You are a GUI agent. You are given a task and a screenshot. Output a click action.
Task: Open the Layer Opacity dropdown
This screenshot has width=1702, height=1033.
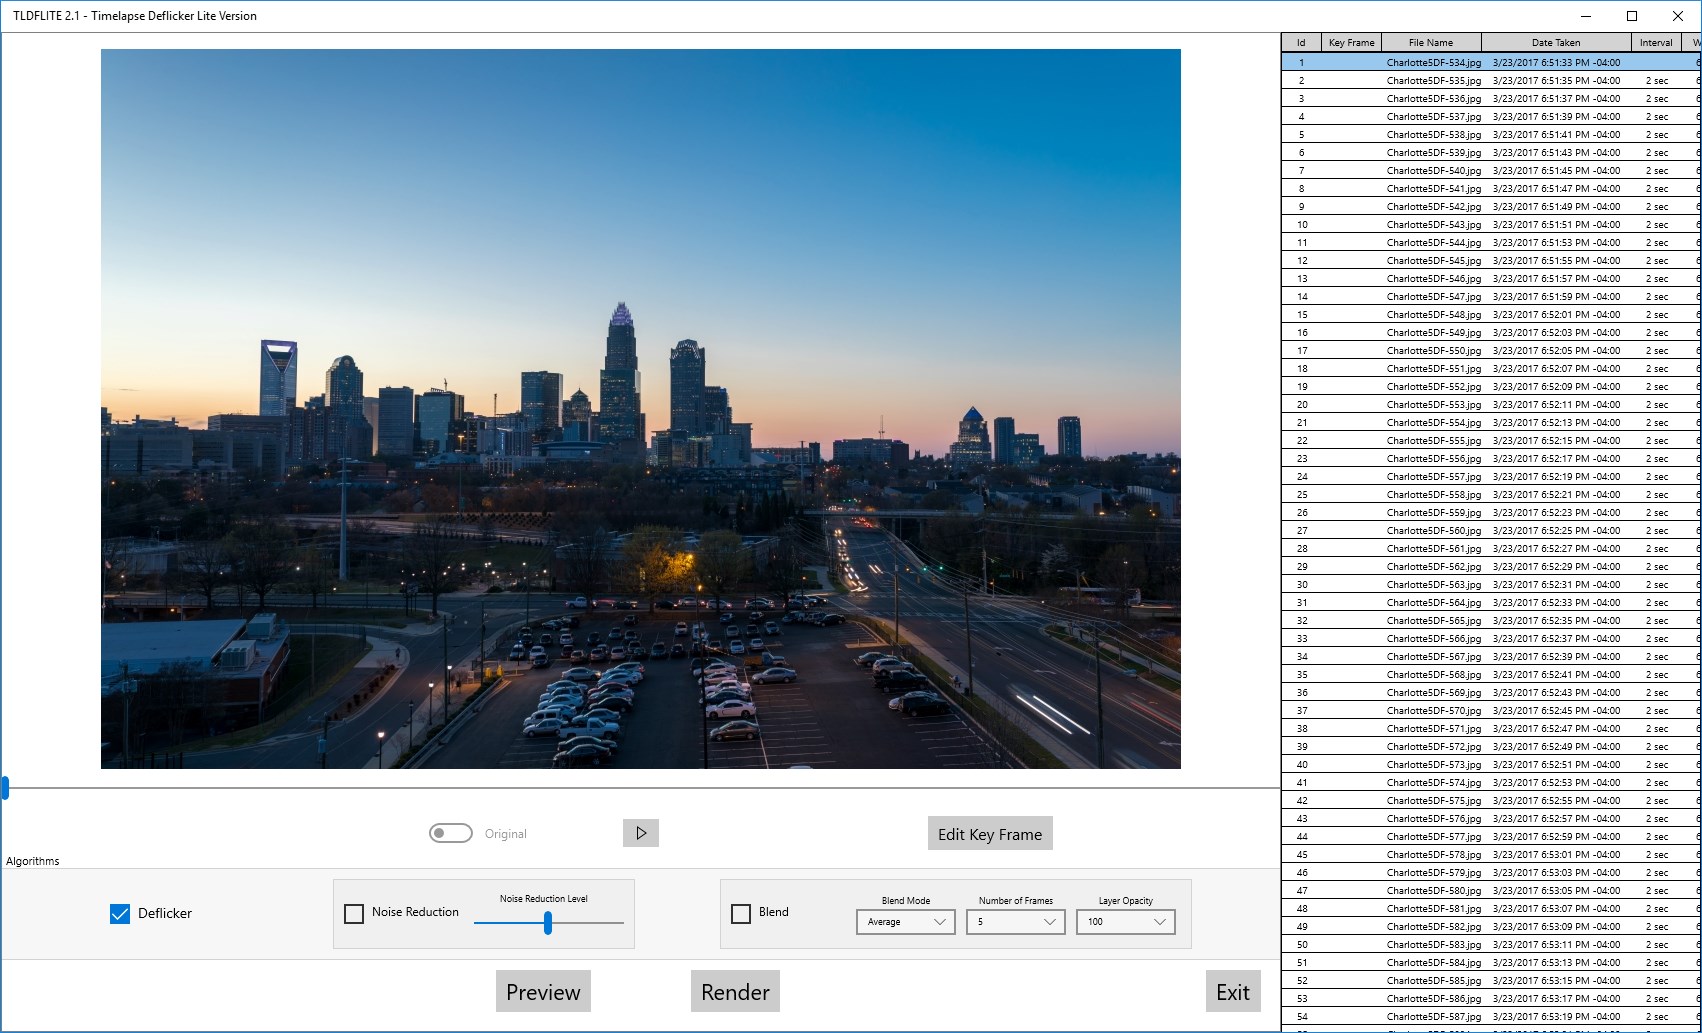click(x=1125, y=922)
